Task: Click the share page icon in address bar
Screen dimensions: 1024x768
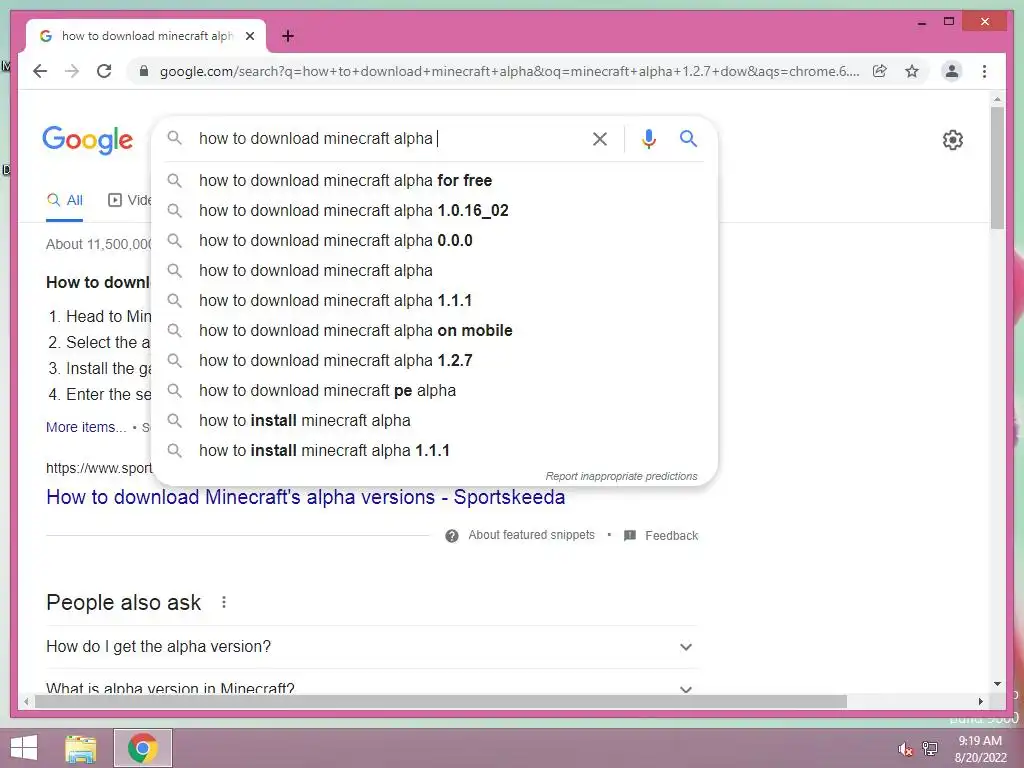Action: click(x=880, y=71)
